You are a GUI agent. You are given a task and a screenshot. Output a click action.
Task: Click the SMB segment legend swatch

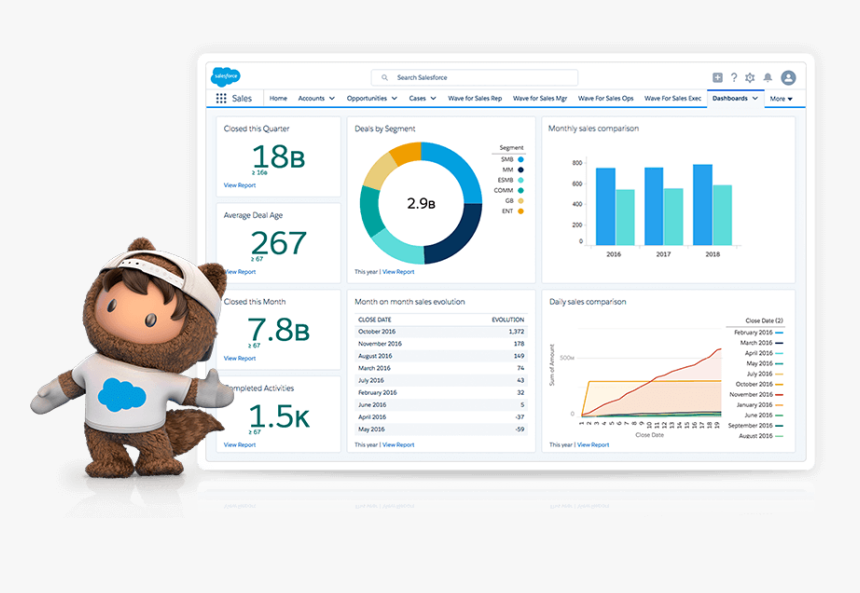click(520, 159)
